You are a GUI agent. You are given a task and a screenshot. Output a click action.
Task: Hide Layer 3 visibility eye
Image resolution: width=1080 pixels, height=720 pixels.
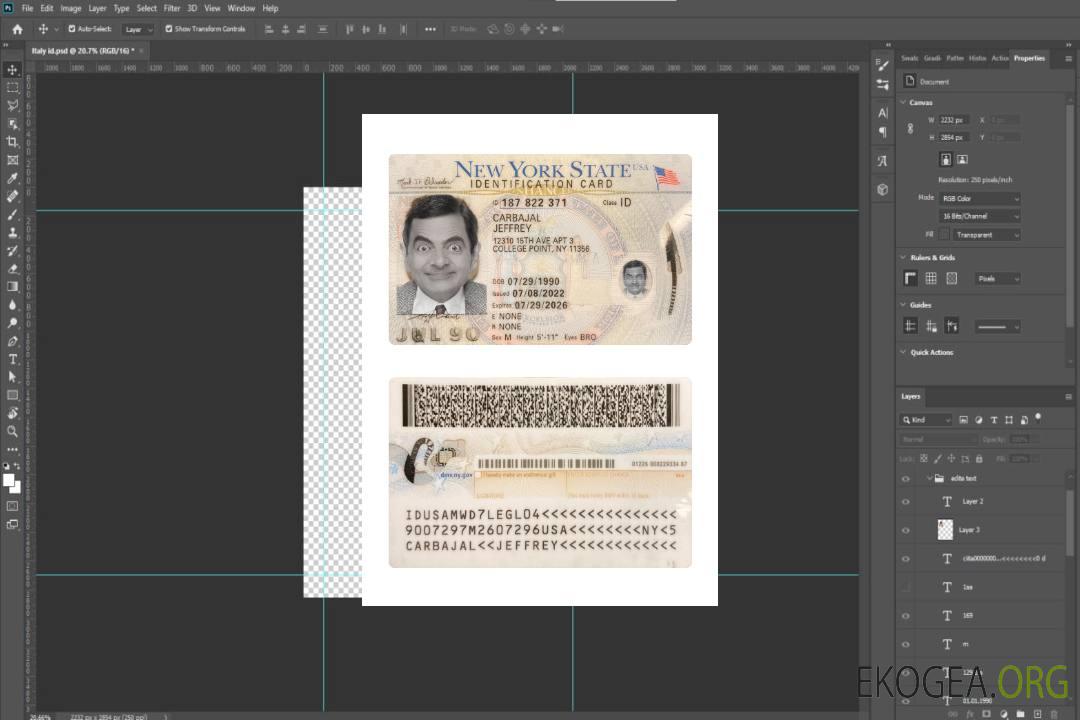[906, 531]
